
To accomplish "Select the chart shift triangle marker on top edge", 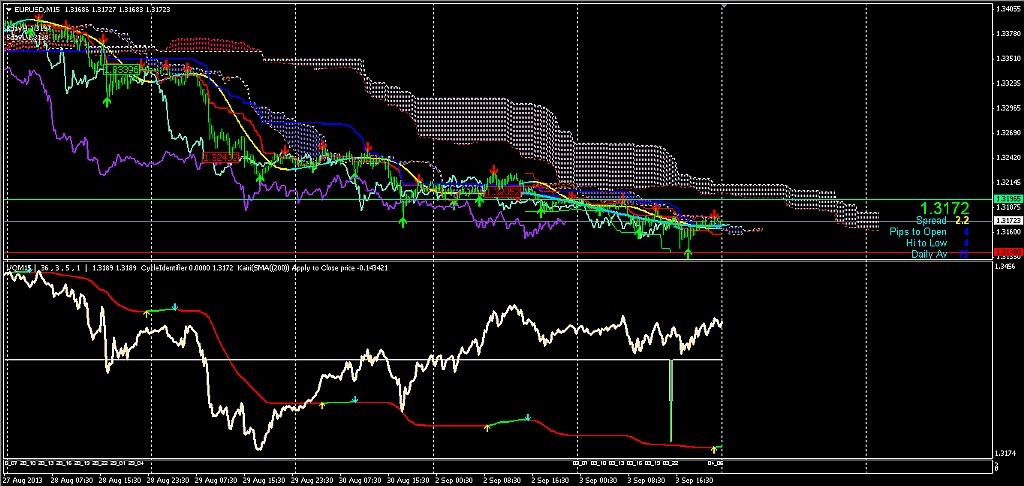I will click(x=723, y=5).
